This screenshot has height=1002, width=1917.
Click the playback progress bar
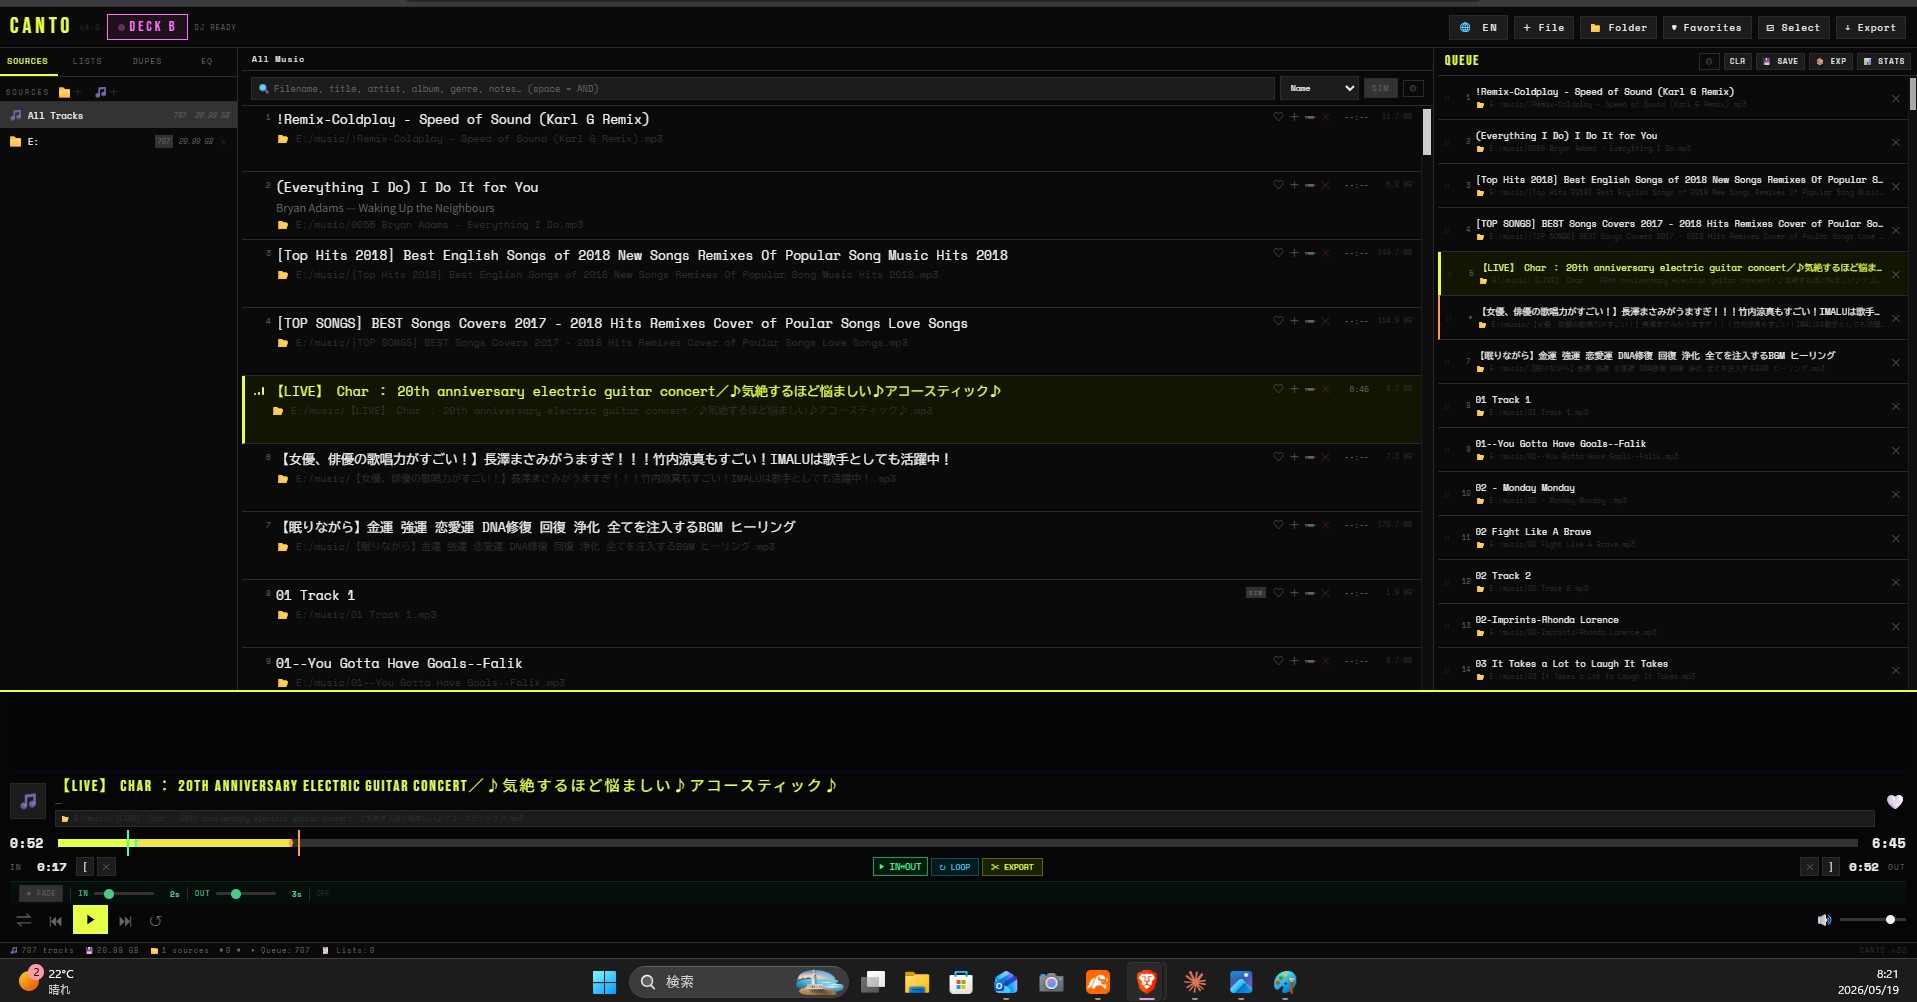[x=957, y=843]
